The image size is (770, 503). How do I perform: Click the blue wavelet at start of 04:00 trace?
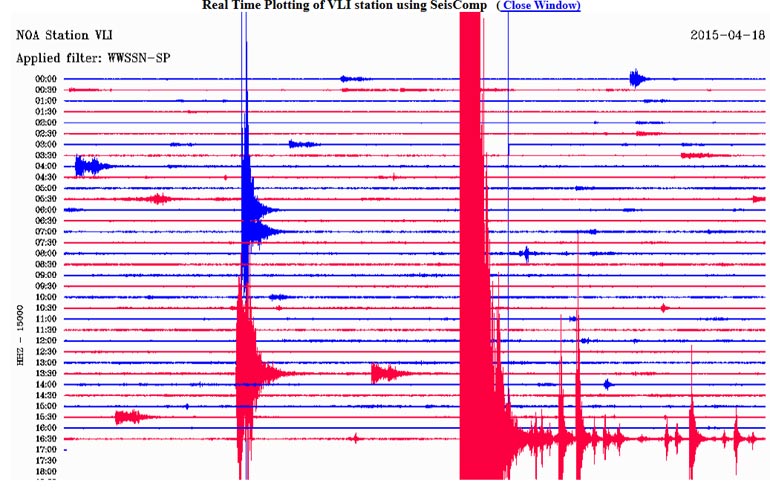tap(88, 166)
